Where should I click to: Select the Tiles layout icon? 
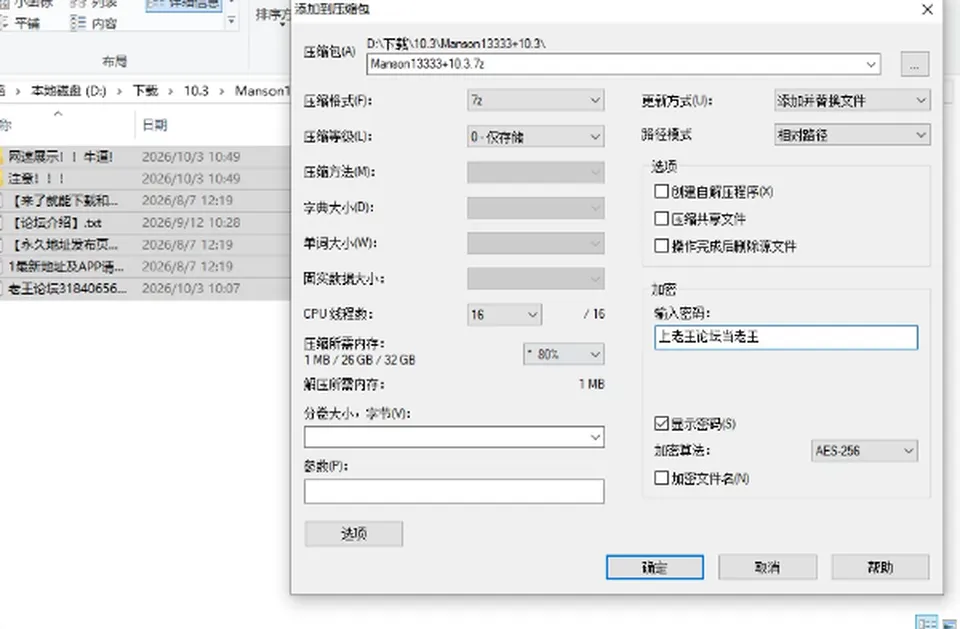[x=5, y=23]
